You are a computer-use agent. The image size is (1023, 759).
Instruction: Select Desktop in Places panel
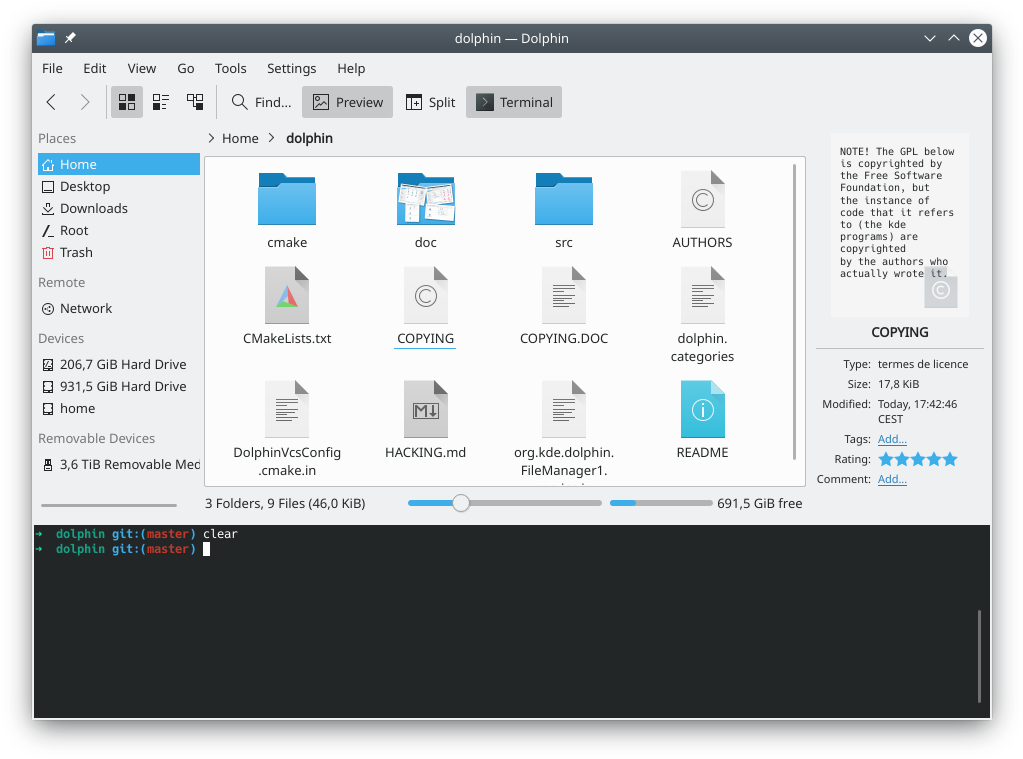[119, 187]
